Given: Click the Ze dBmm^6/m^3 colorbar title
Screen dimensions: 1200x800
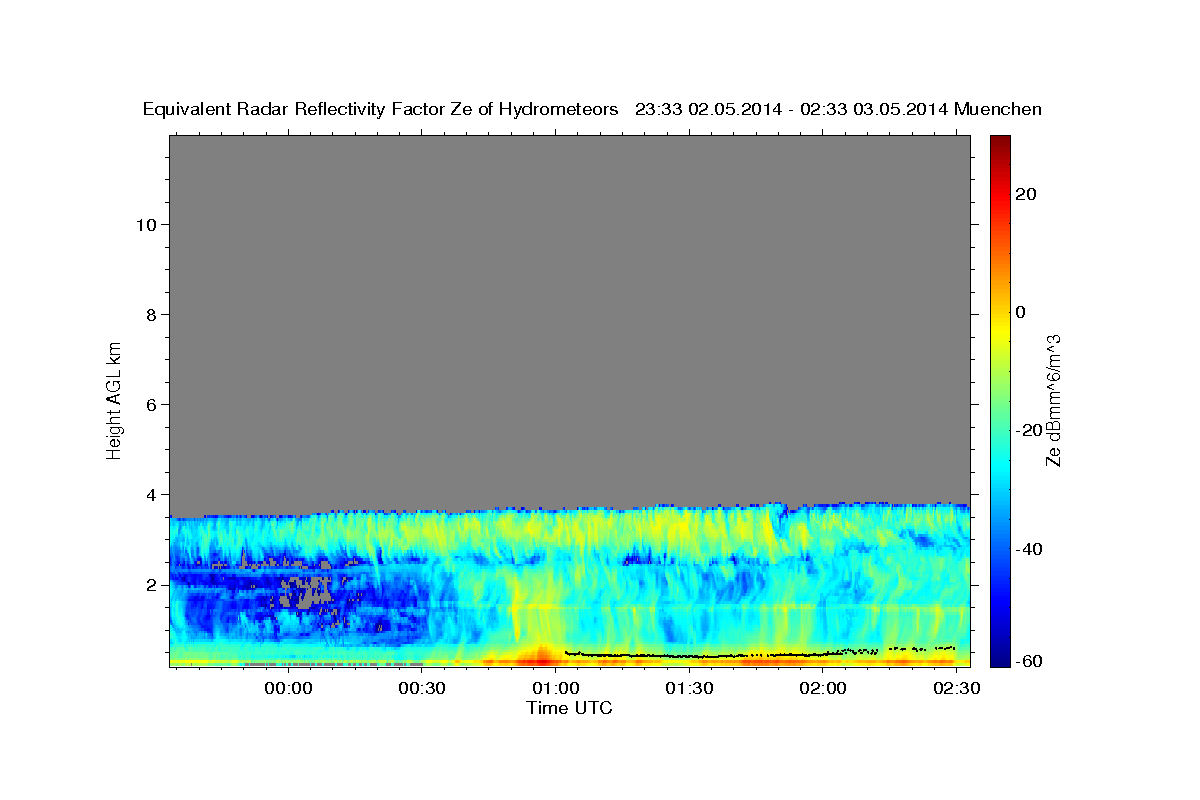Looking at the screenshot, I should pyautogui.click(x=1054, y=400).
